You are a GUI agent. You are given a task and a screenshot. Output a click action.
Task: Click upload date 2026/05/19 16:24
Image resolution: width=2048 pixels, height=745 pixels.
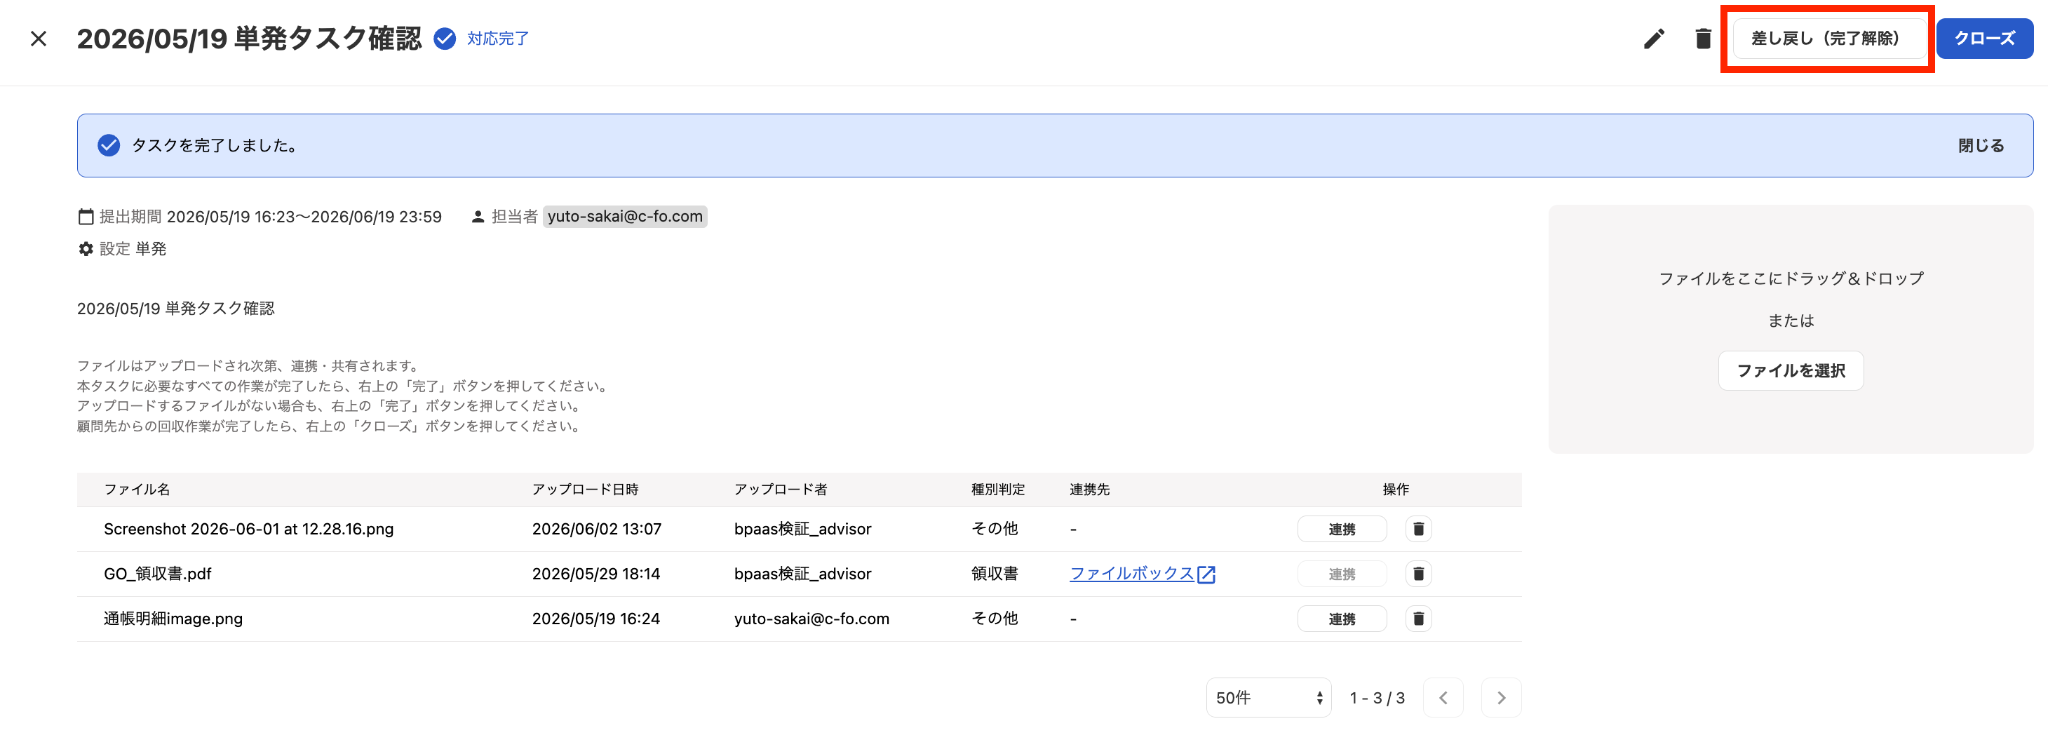click(596, 619)
